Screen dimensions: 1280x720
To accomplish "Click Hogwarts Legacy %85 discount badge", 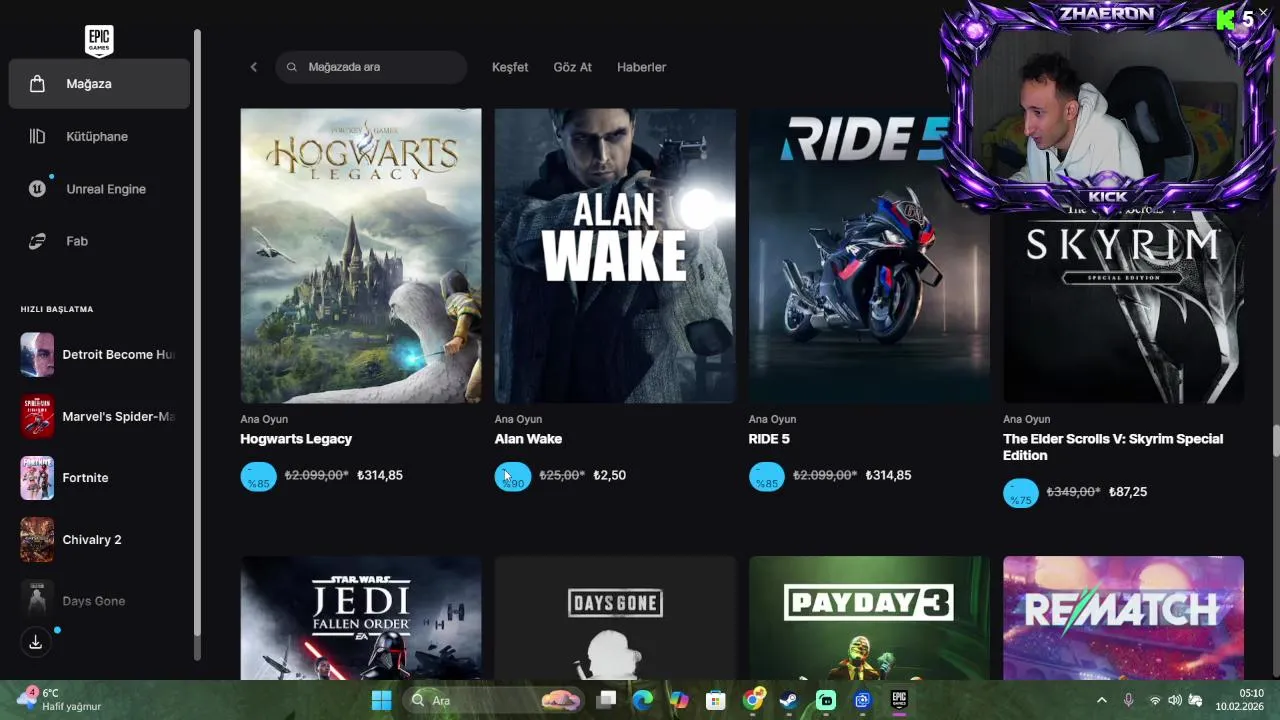I will click(258, 477).
